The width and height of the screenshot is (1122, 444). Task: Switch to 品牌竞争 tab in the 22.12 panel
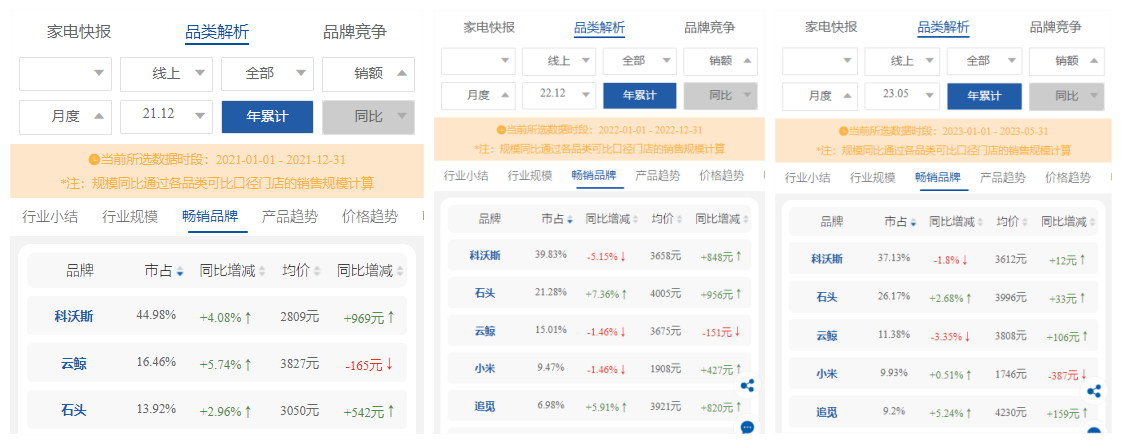click(709, 28)
